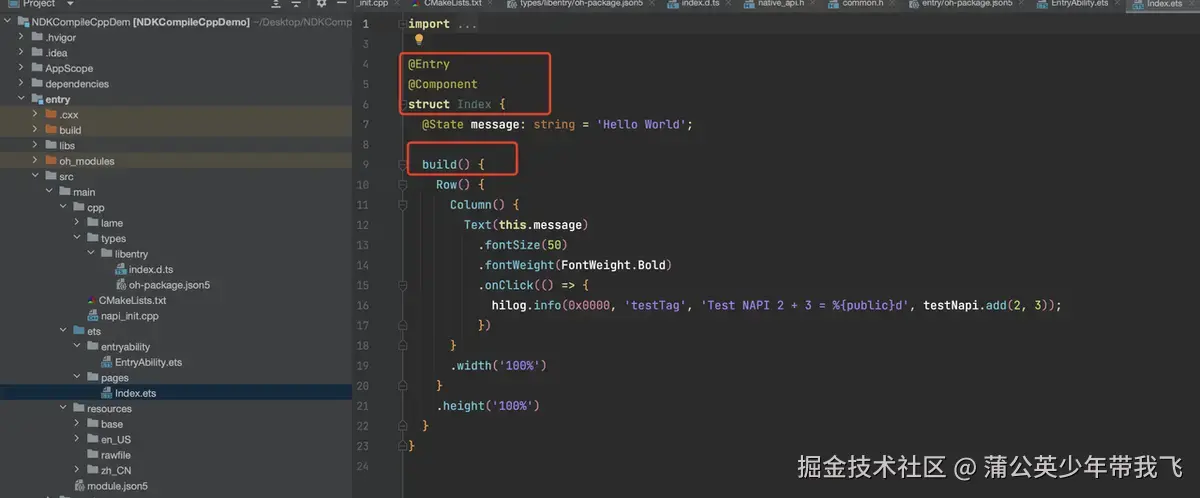
Task: Expand the base resources folder
Action: (78, 424)
